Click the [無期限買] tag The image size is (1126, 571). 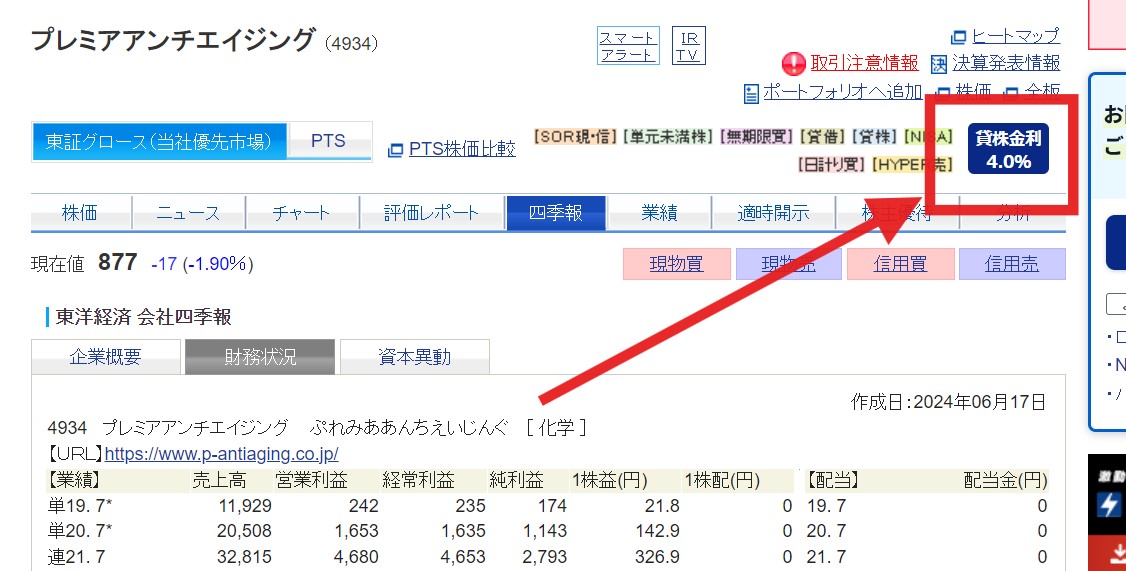(x=758, y=136)
